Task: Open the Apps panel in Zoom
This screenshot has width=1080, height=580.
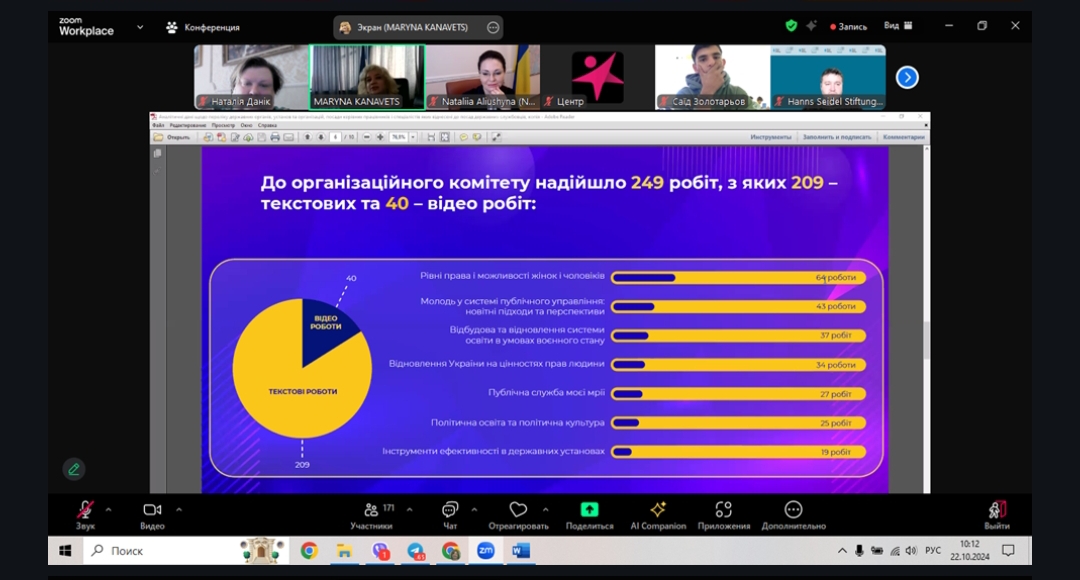Action: click(x=723, y=513)
